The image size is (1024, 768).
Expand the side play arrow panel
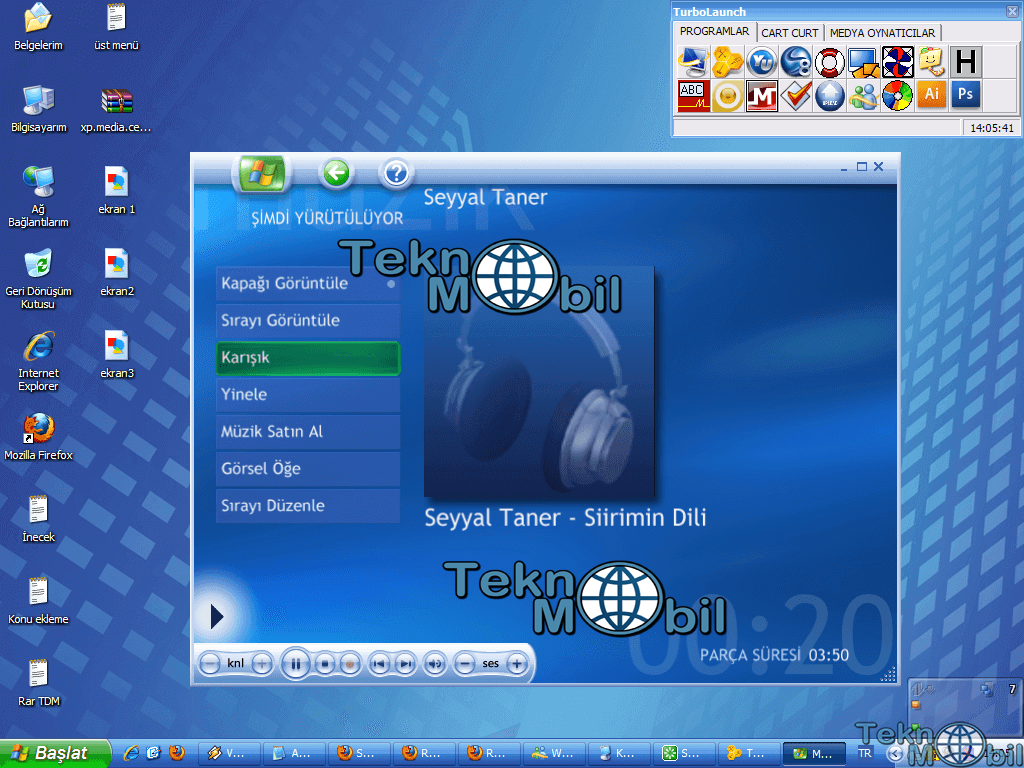(x=217, y=616)
